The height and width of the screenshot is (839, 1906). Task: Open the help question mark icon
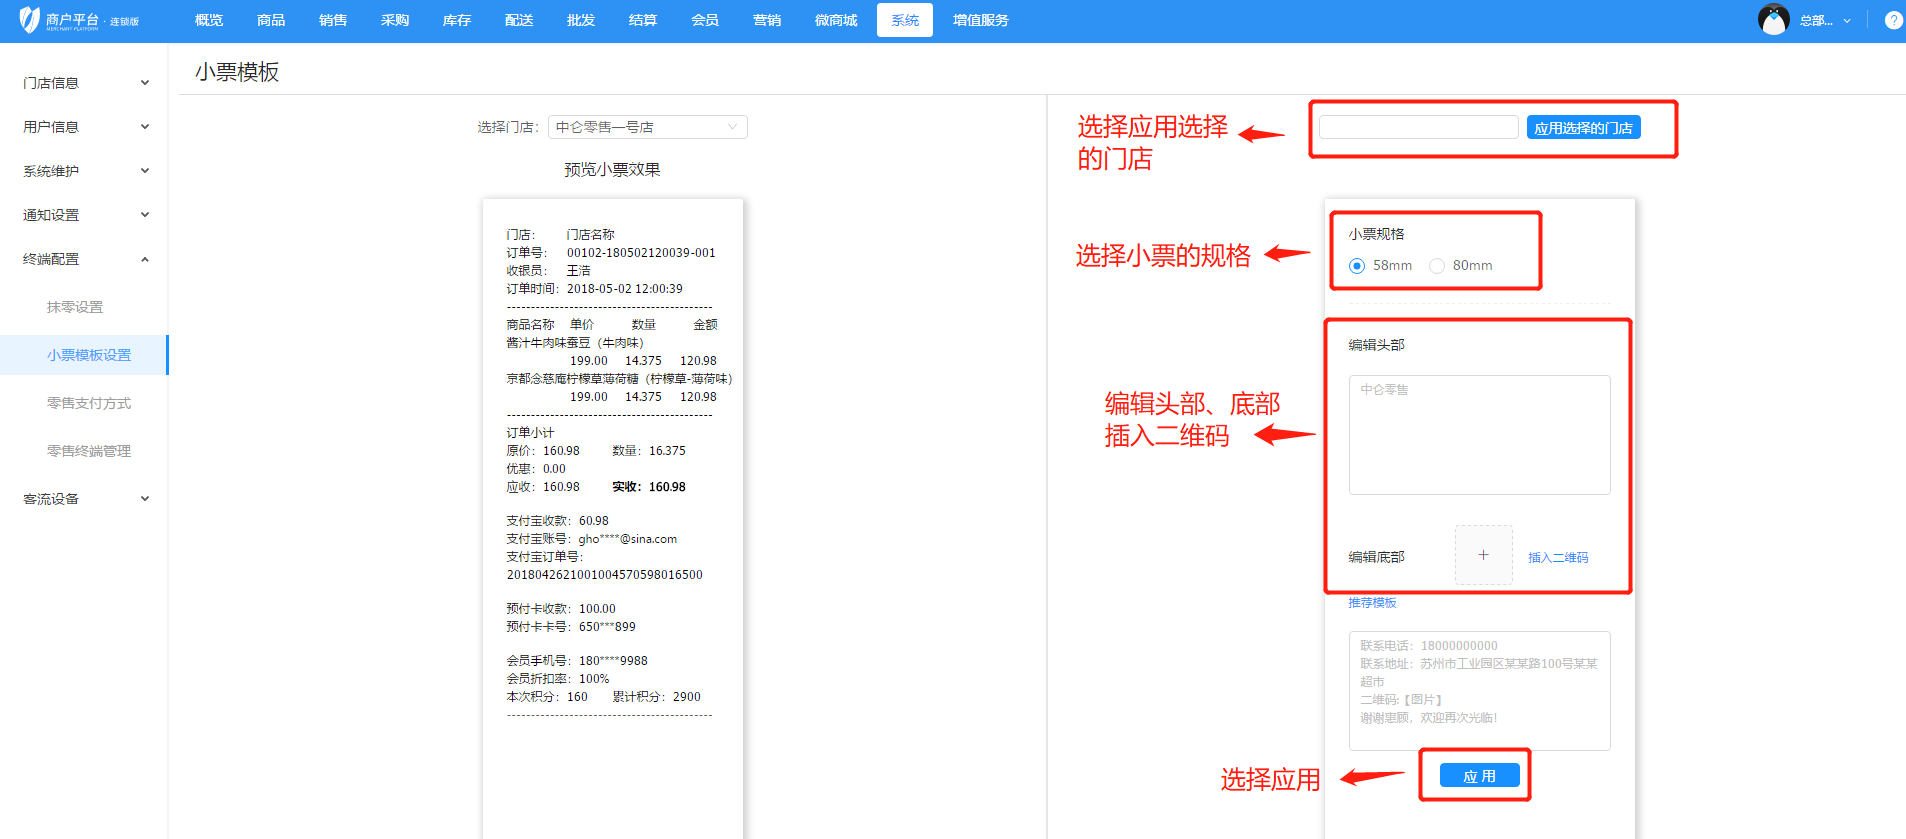click(x=1893, y=20)
